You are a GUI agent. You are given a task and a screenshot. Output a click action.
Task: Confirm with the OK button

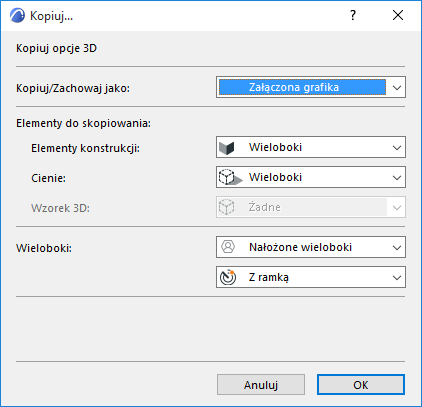coord(361,385)
